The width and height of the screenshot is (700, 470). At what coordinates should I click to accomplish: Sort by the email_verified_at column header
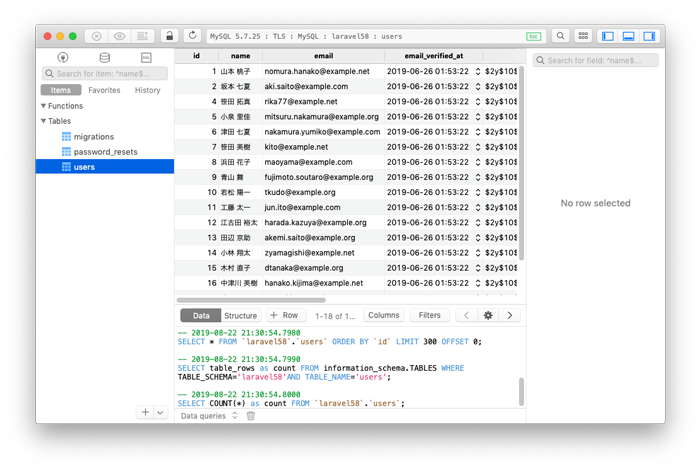433,56
